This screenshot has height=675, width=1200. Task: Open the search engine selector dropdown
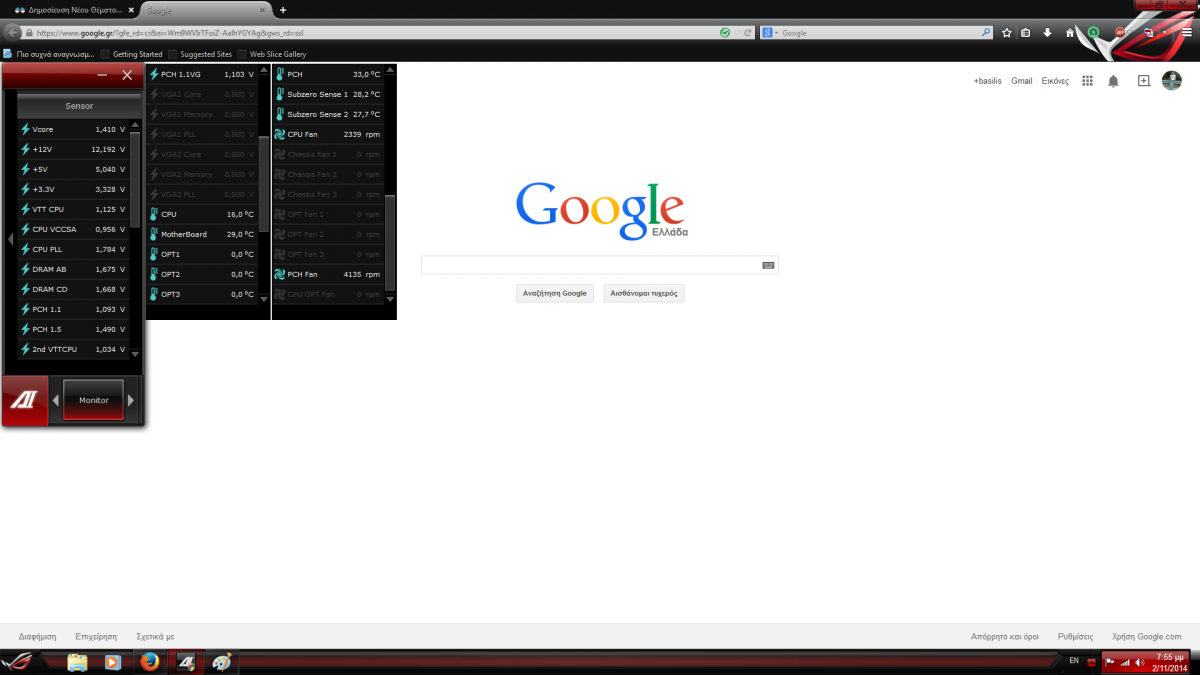tap(770, 33)
